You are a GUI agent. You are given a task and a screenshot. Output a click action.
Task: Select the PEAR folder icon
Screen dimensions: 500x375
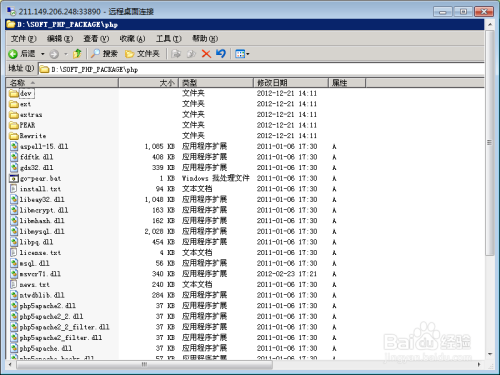(14, 125)
